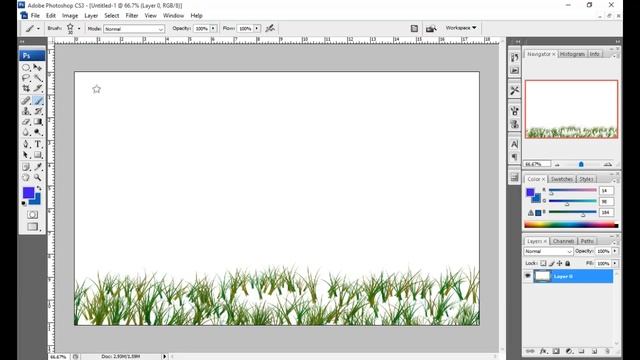Open the Styles tab
The width and height of the screenshot is (640, 360).
click(586, 179)
